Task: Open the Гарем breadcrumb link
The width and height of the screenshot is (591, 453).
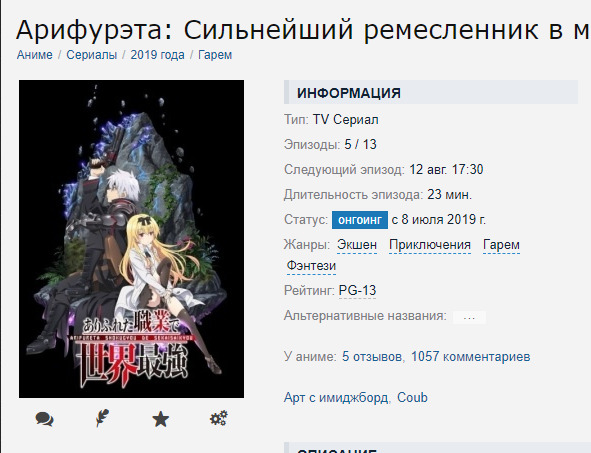Action: (215, 55)
